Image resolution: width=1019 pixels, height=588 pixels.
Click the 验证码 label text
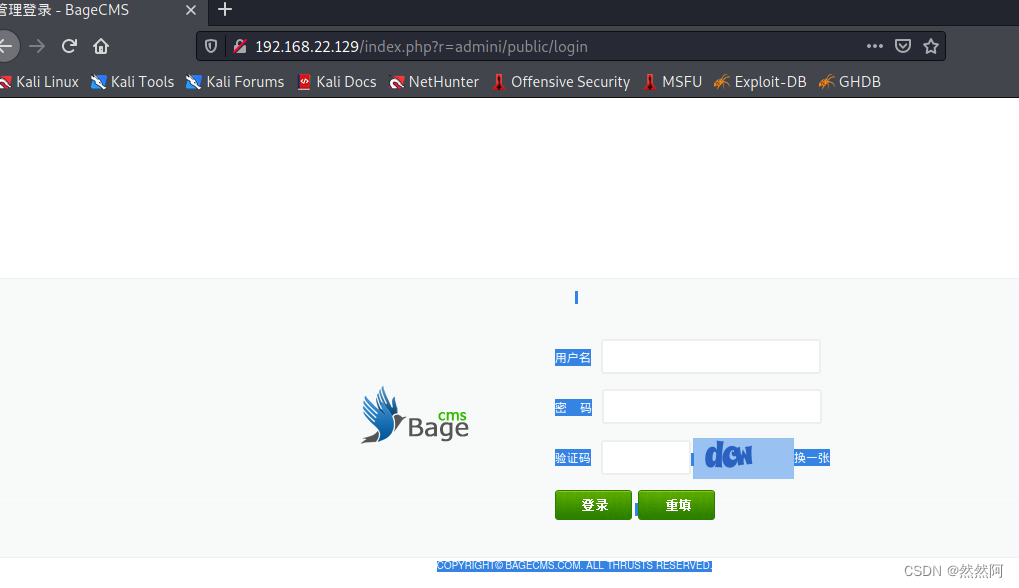click(x=573, y=458)
